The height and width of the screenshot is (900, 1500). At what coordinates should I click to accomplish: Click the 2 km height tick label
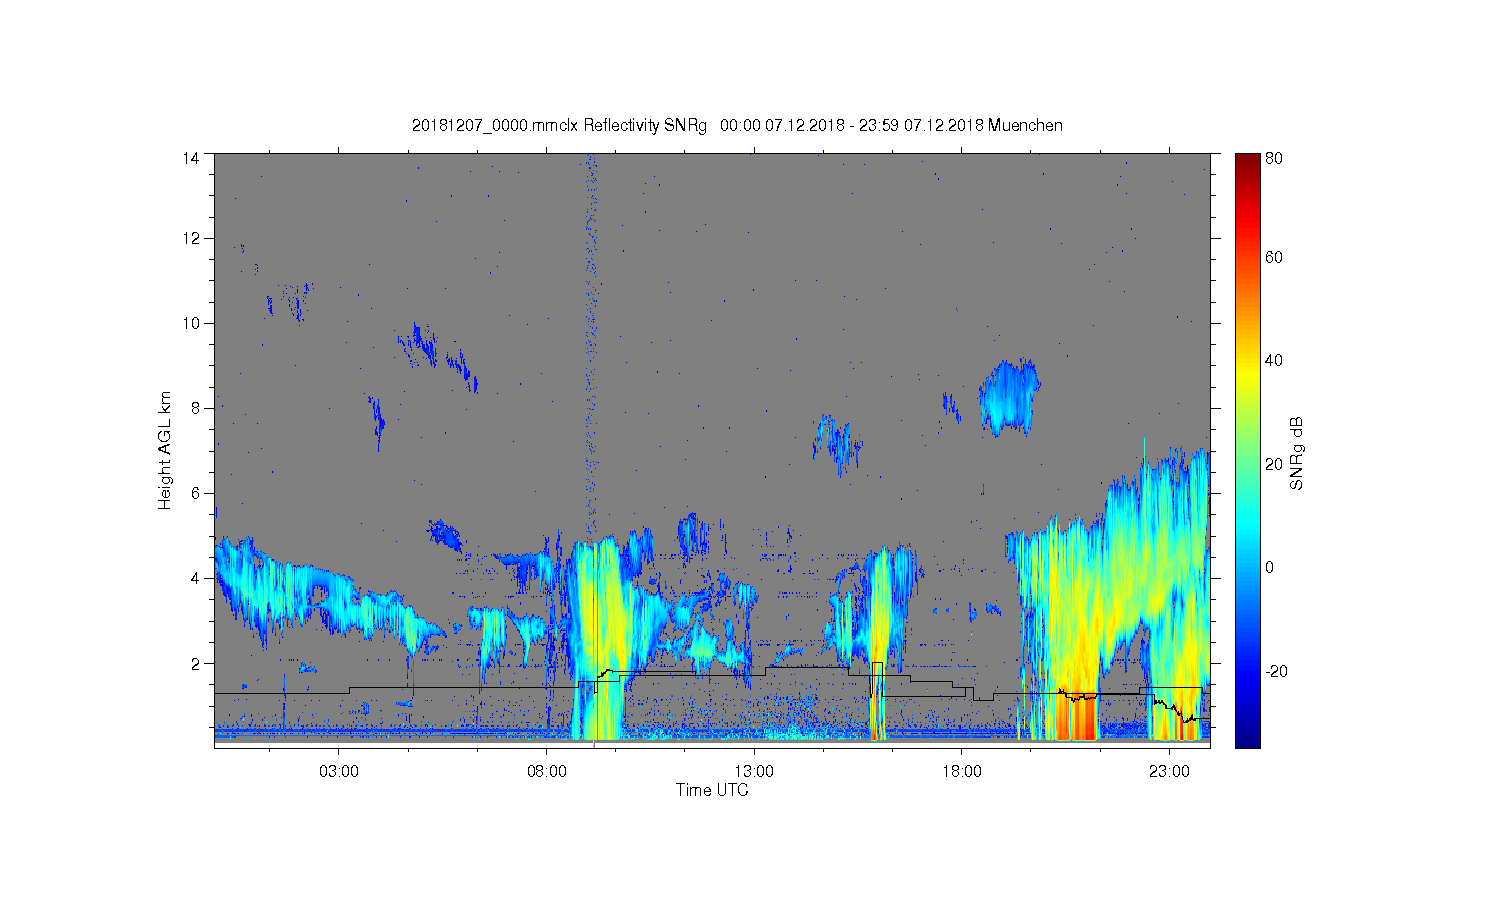(195, 663)
